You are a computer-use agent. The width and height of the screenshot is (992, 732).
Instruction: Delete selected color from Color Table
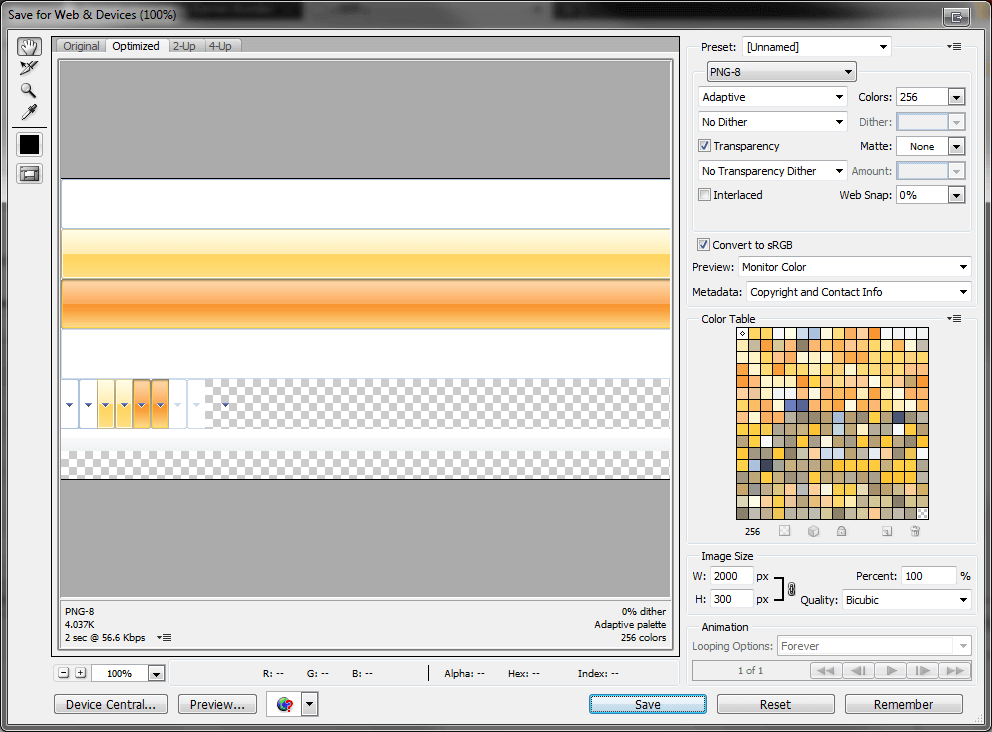pyautogui.click(x=914, y=531)
